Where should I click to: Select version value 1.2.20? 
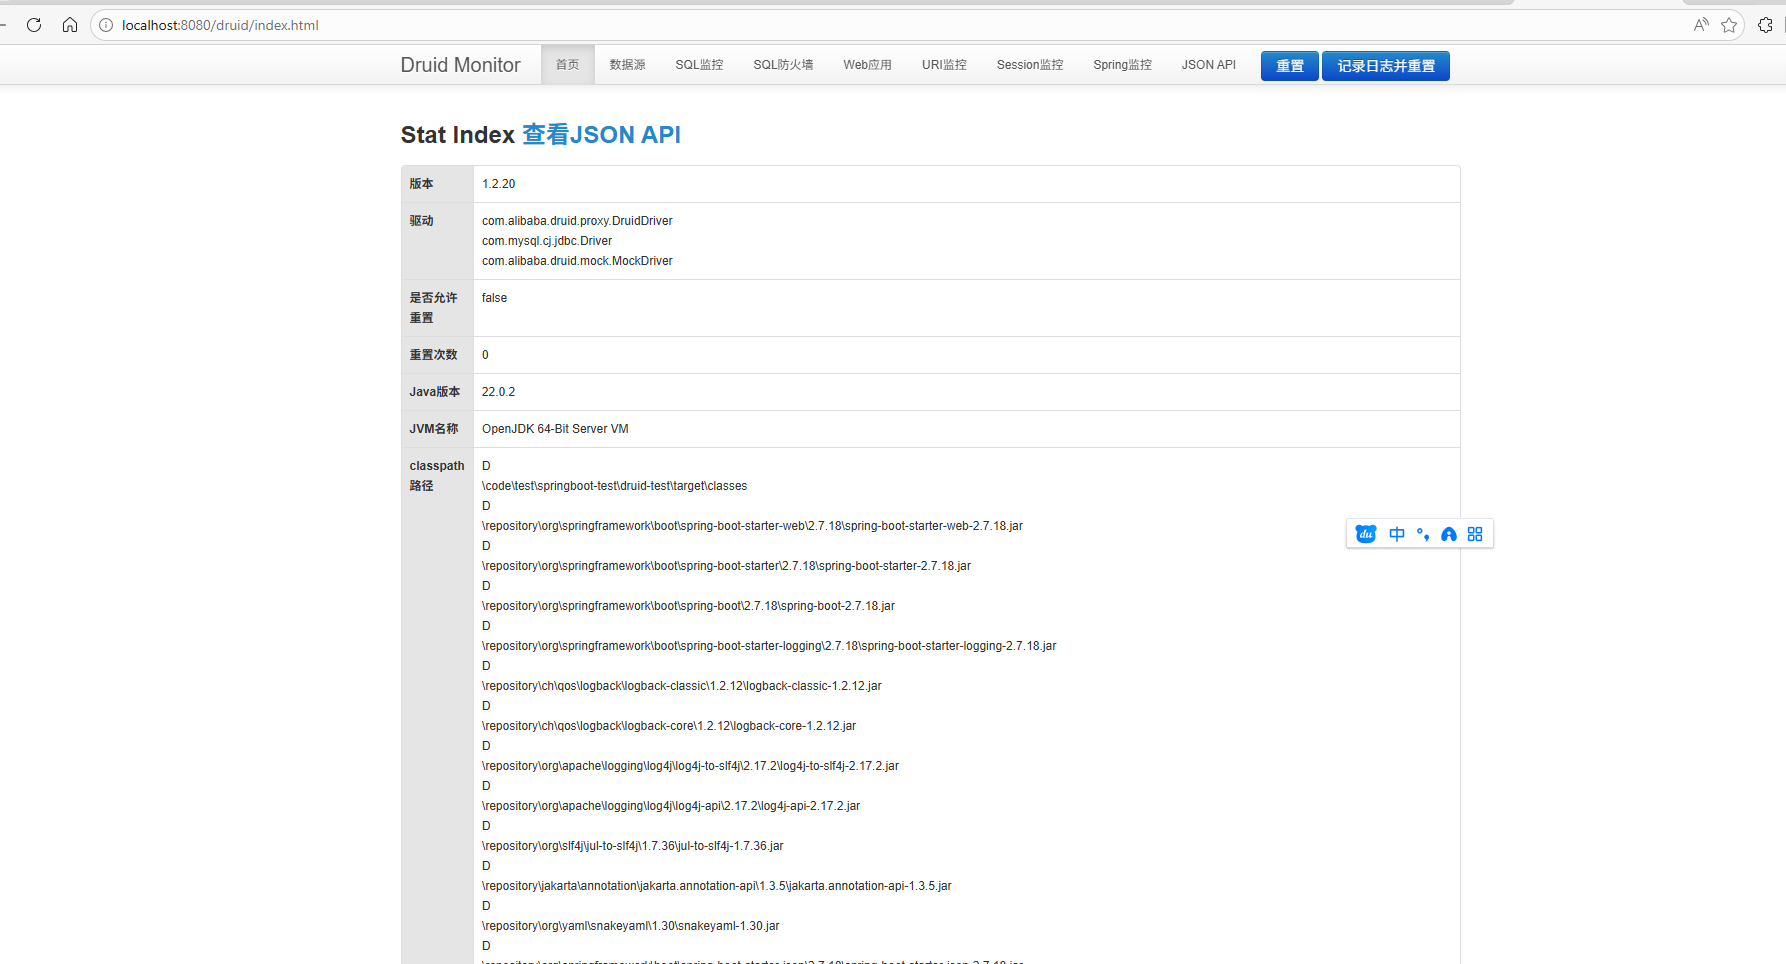click(498, 184)
